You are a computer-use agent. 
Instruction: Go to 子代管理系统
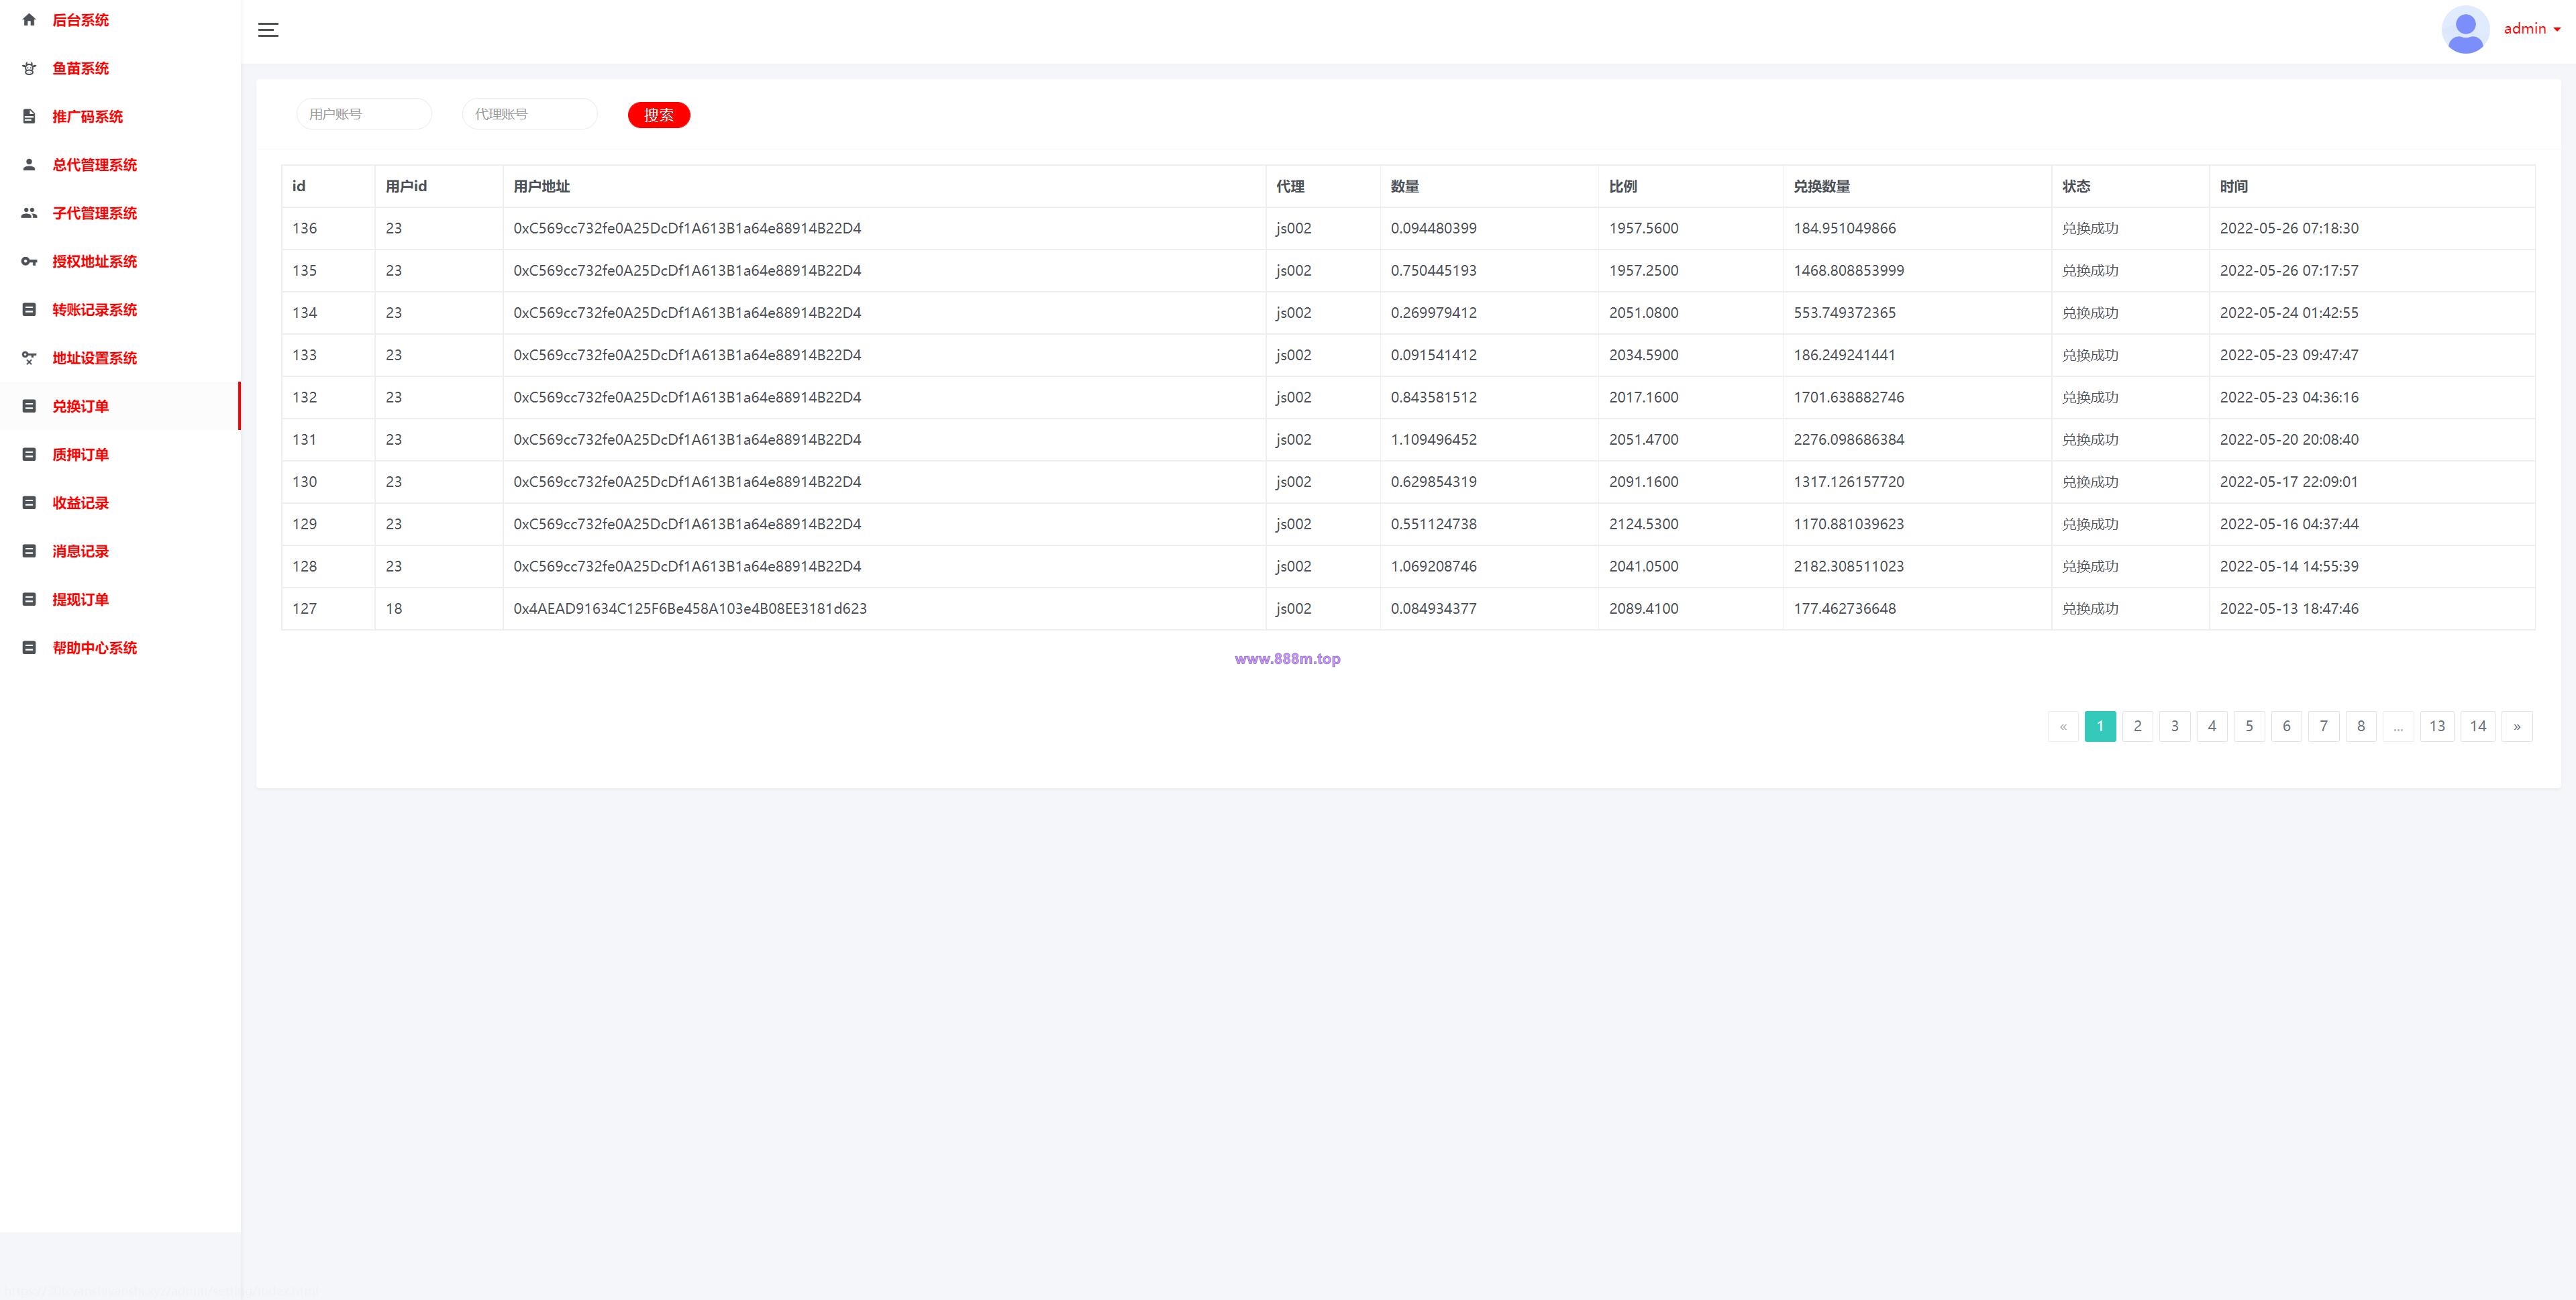(120, 213)
